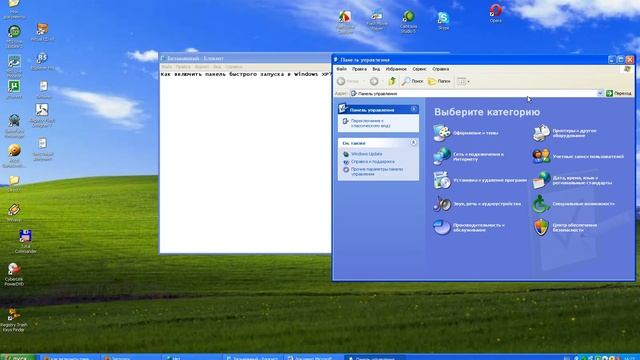Screen dimensions: 640x360
Task: Open Date, Time, Language and Regional icon
Action: coord(541,180)
